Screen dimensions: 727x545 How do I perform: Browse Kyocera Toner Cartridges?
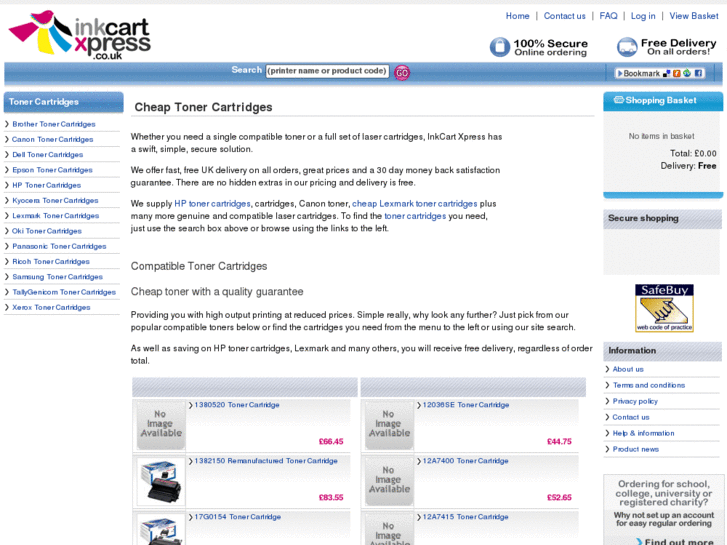pos(55,200)
